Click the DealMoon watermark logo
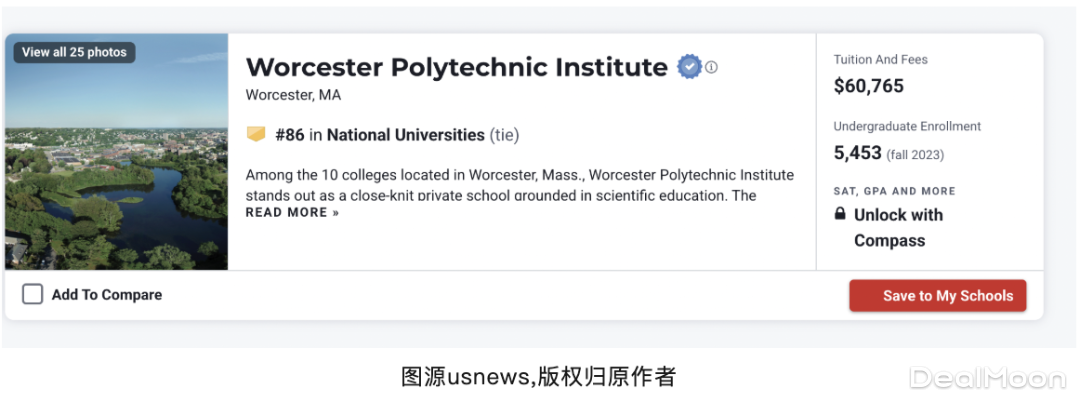 (x=986, y=378)
